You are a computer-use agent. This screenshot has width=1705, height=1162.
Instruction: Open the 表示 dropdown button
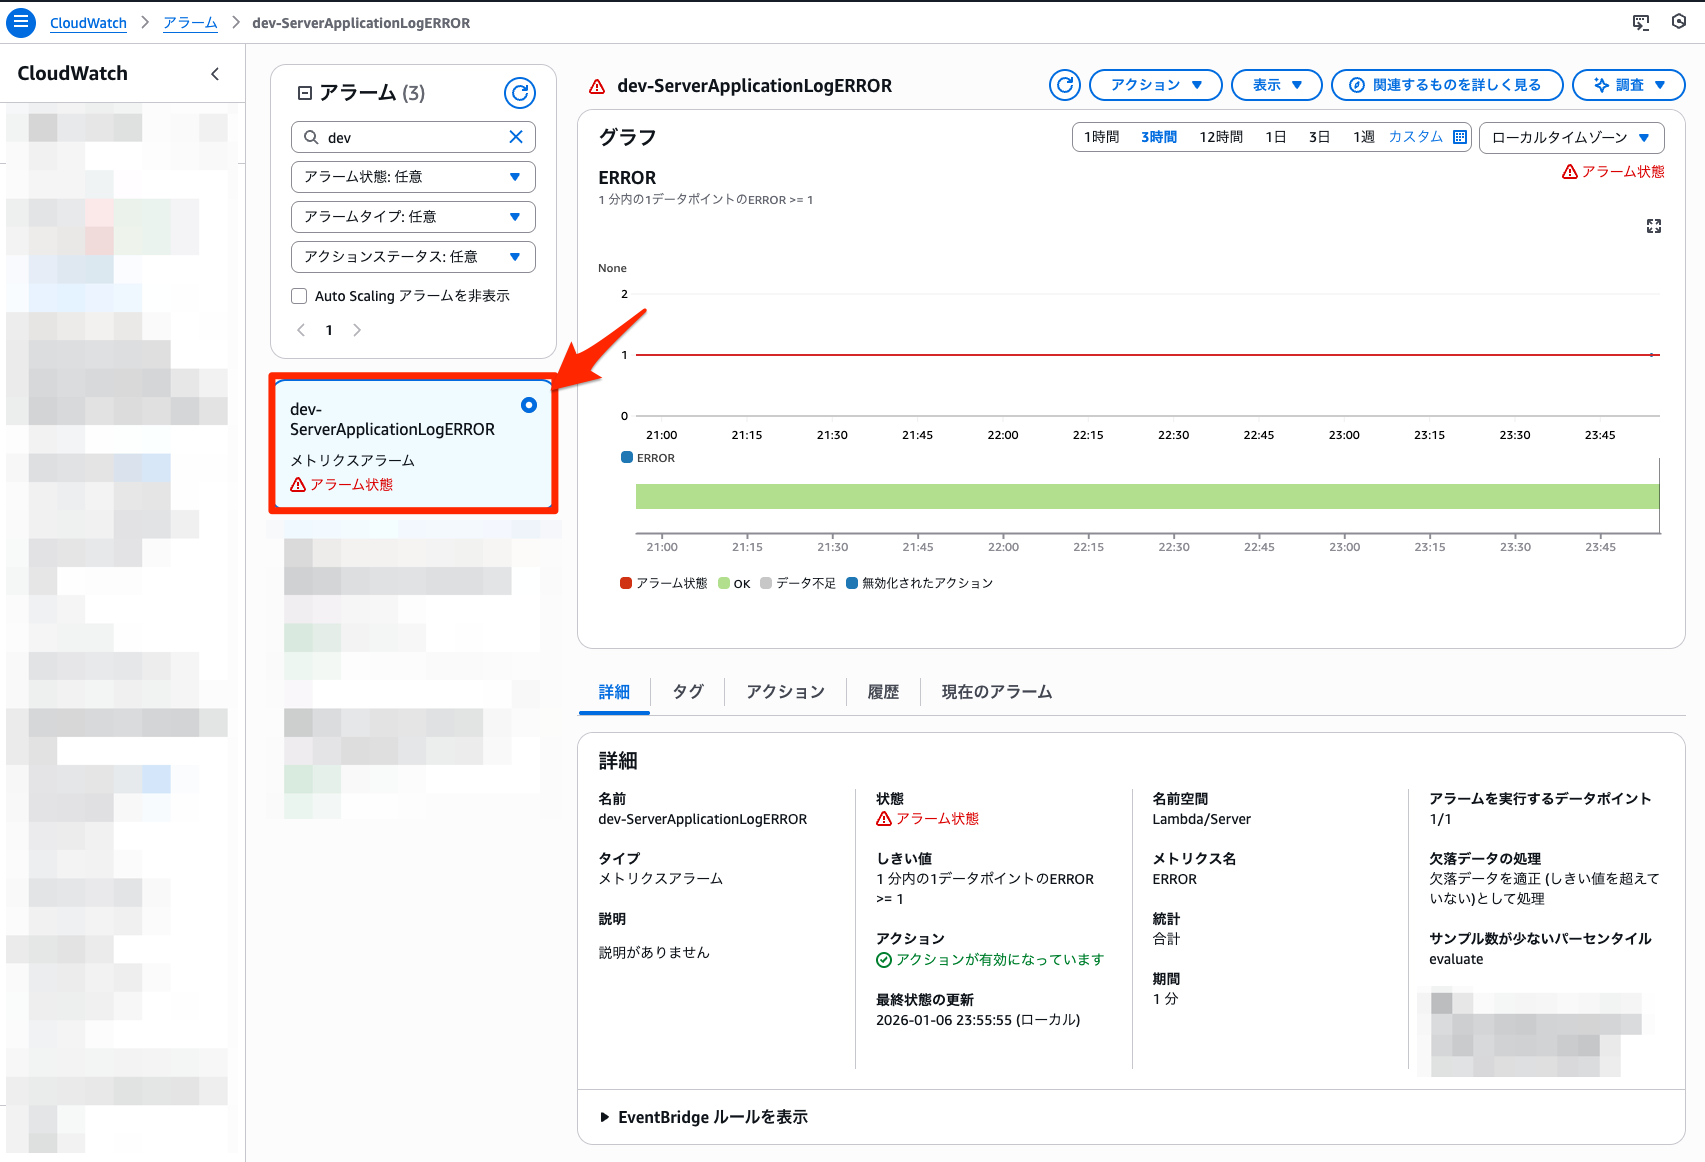pyautogui.click(x=1276, y=85)
